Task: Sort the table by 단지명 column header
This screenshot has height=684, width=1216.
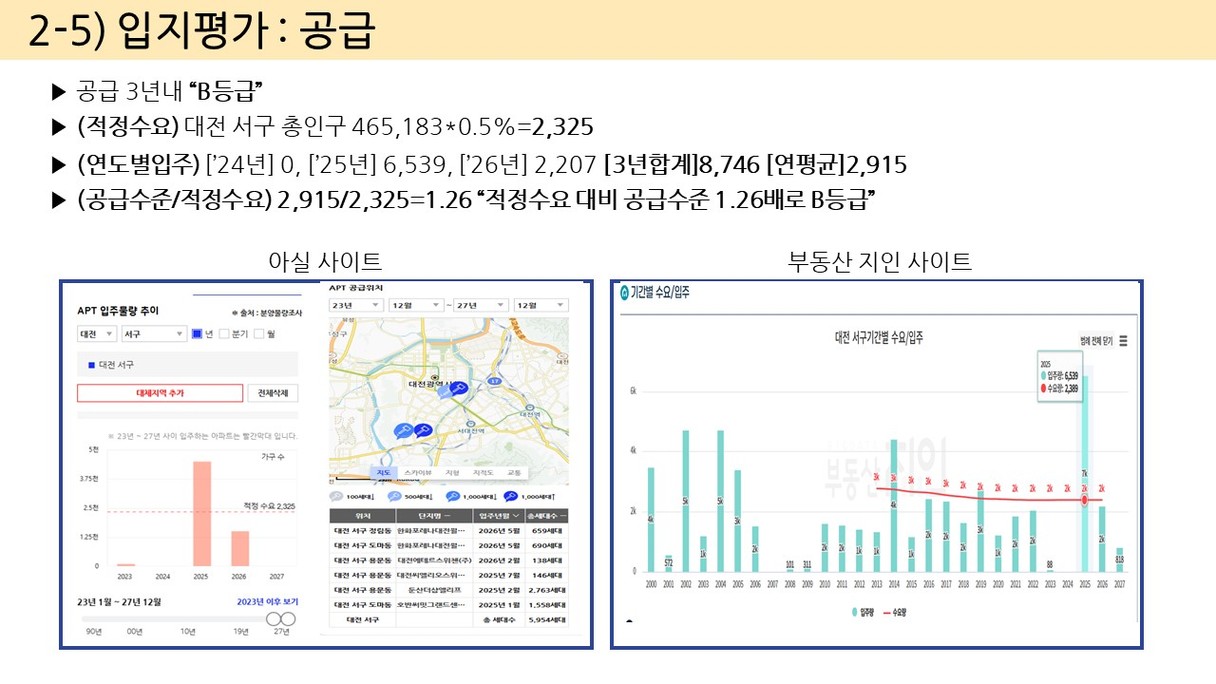Action: coord(432,516)
